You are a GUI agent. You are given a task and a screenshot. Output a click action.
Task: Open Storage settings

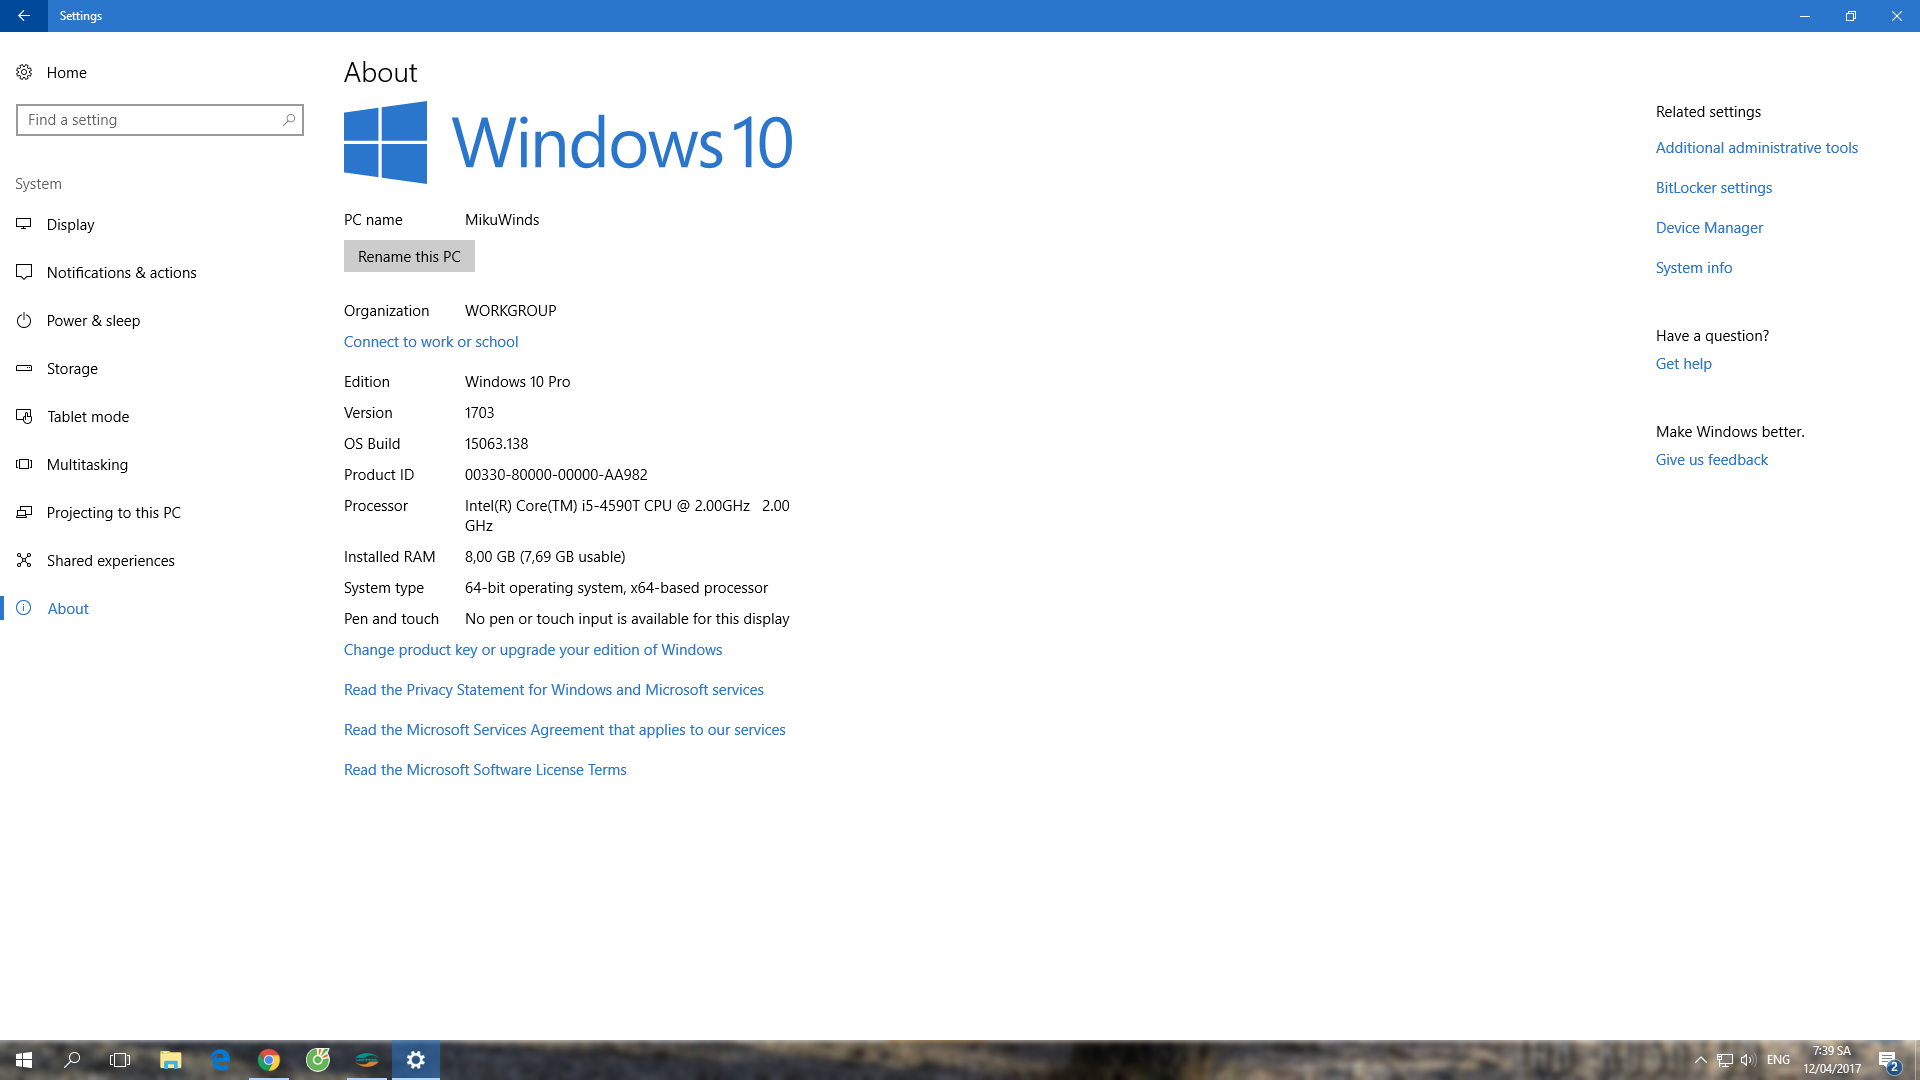click(160, 368)
